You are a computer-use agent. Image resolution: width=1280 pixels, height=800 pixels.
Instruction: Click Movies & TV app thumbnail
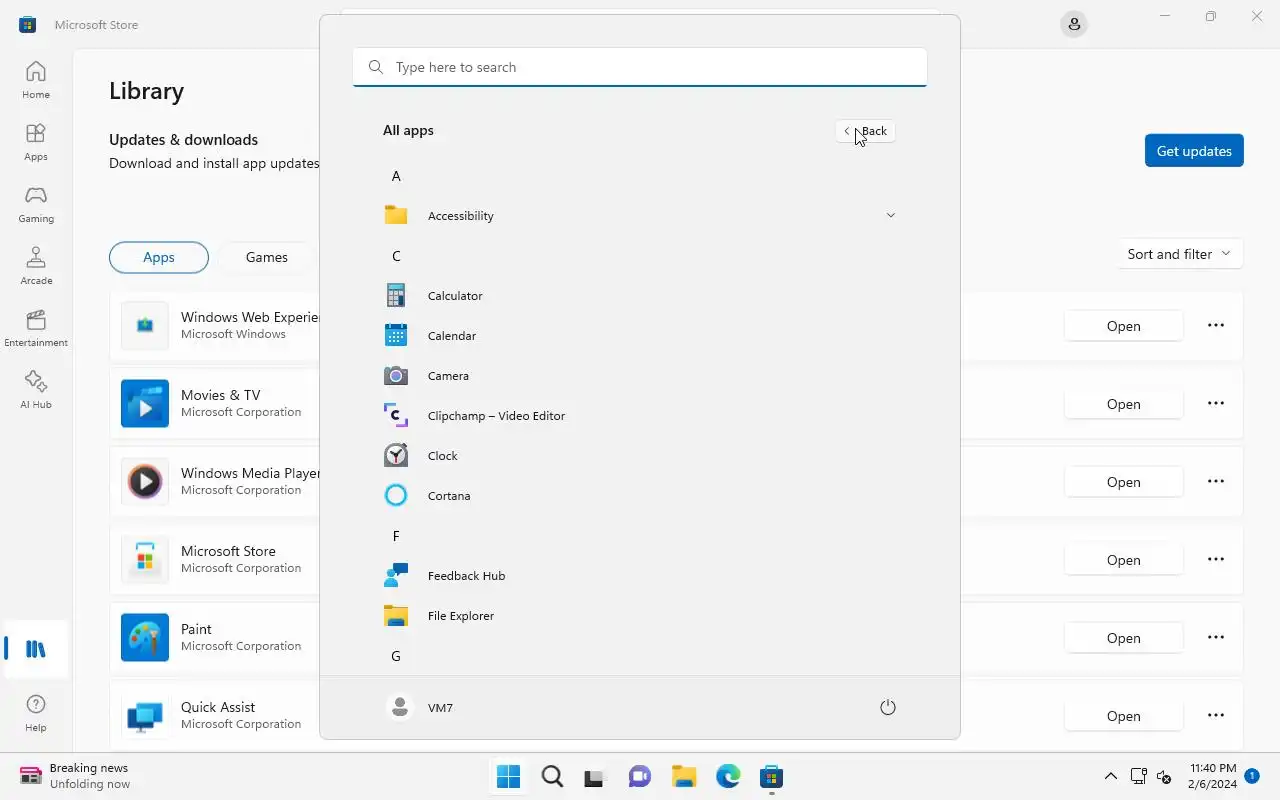pos(145,404)
